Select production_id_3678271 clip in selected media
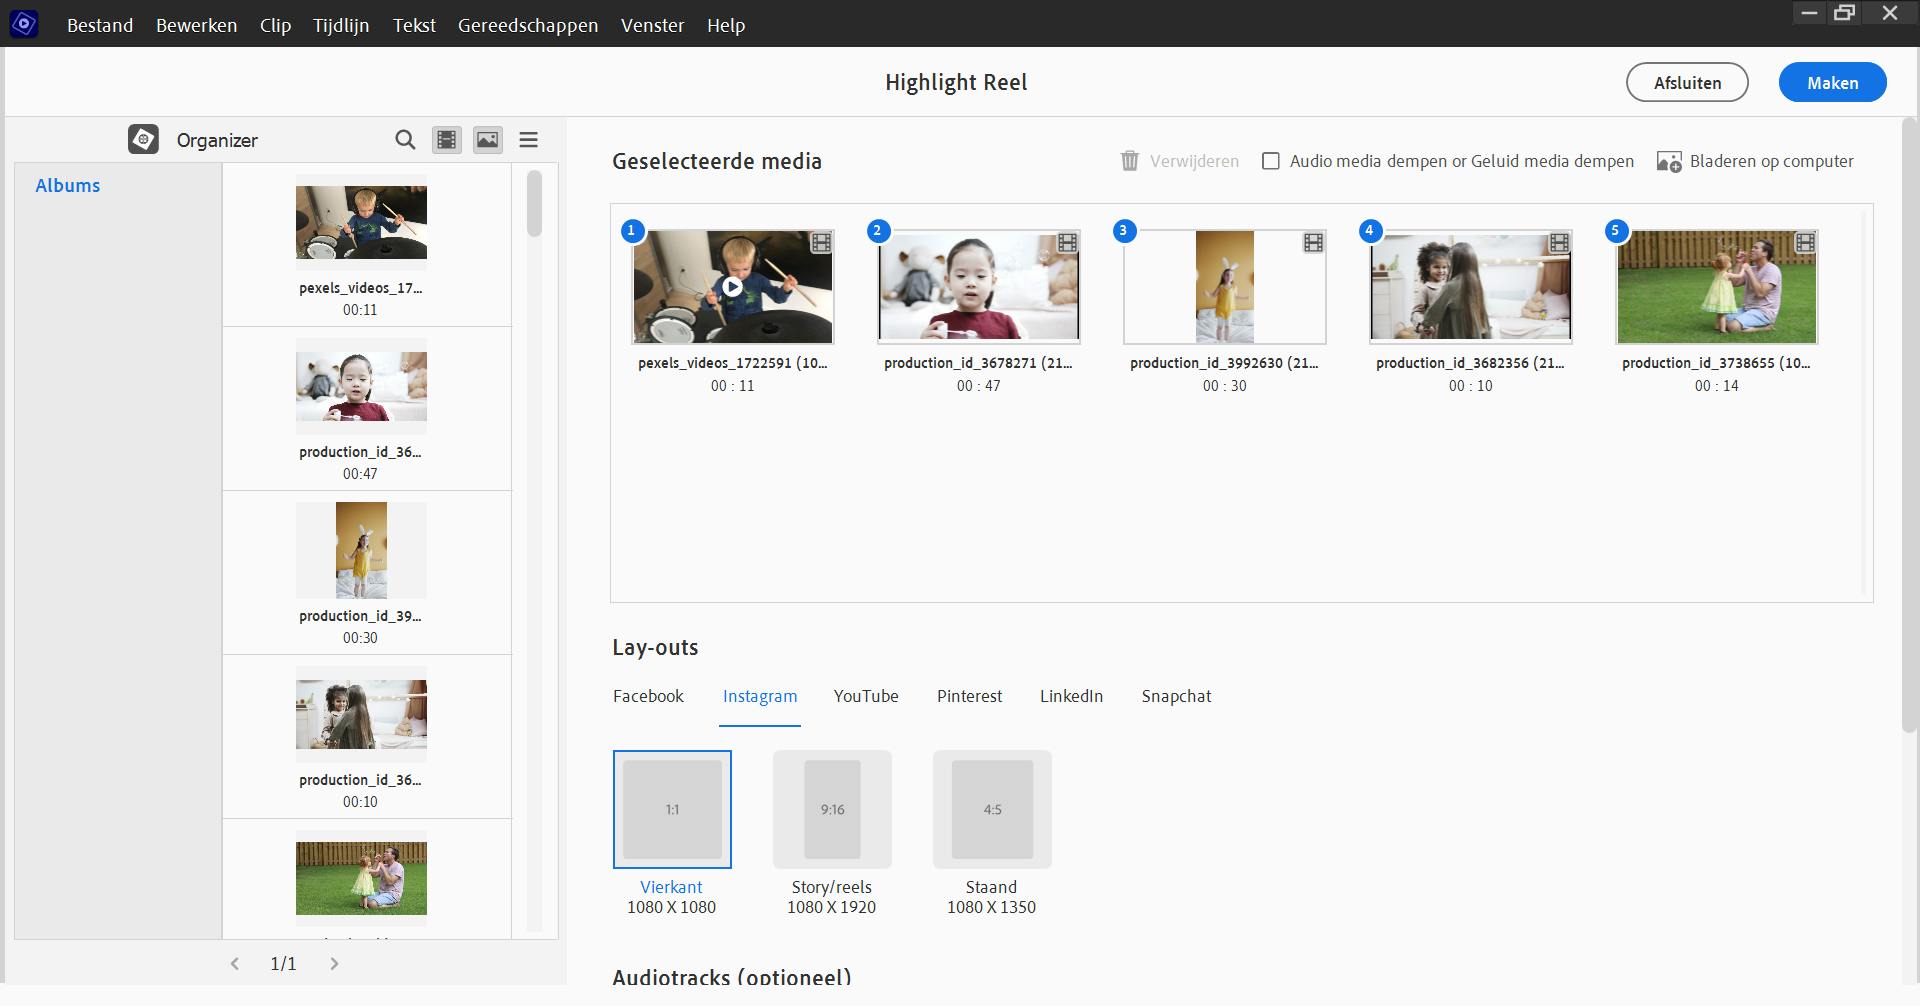The width and height of the screenshot is (1920, 1006). click(x=979, y=287)
